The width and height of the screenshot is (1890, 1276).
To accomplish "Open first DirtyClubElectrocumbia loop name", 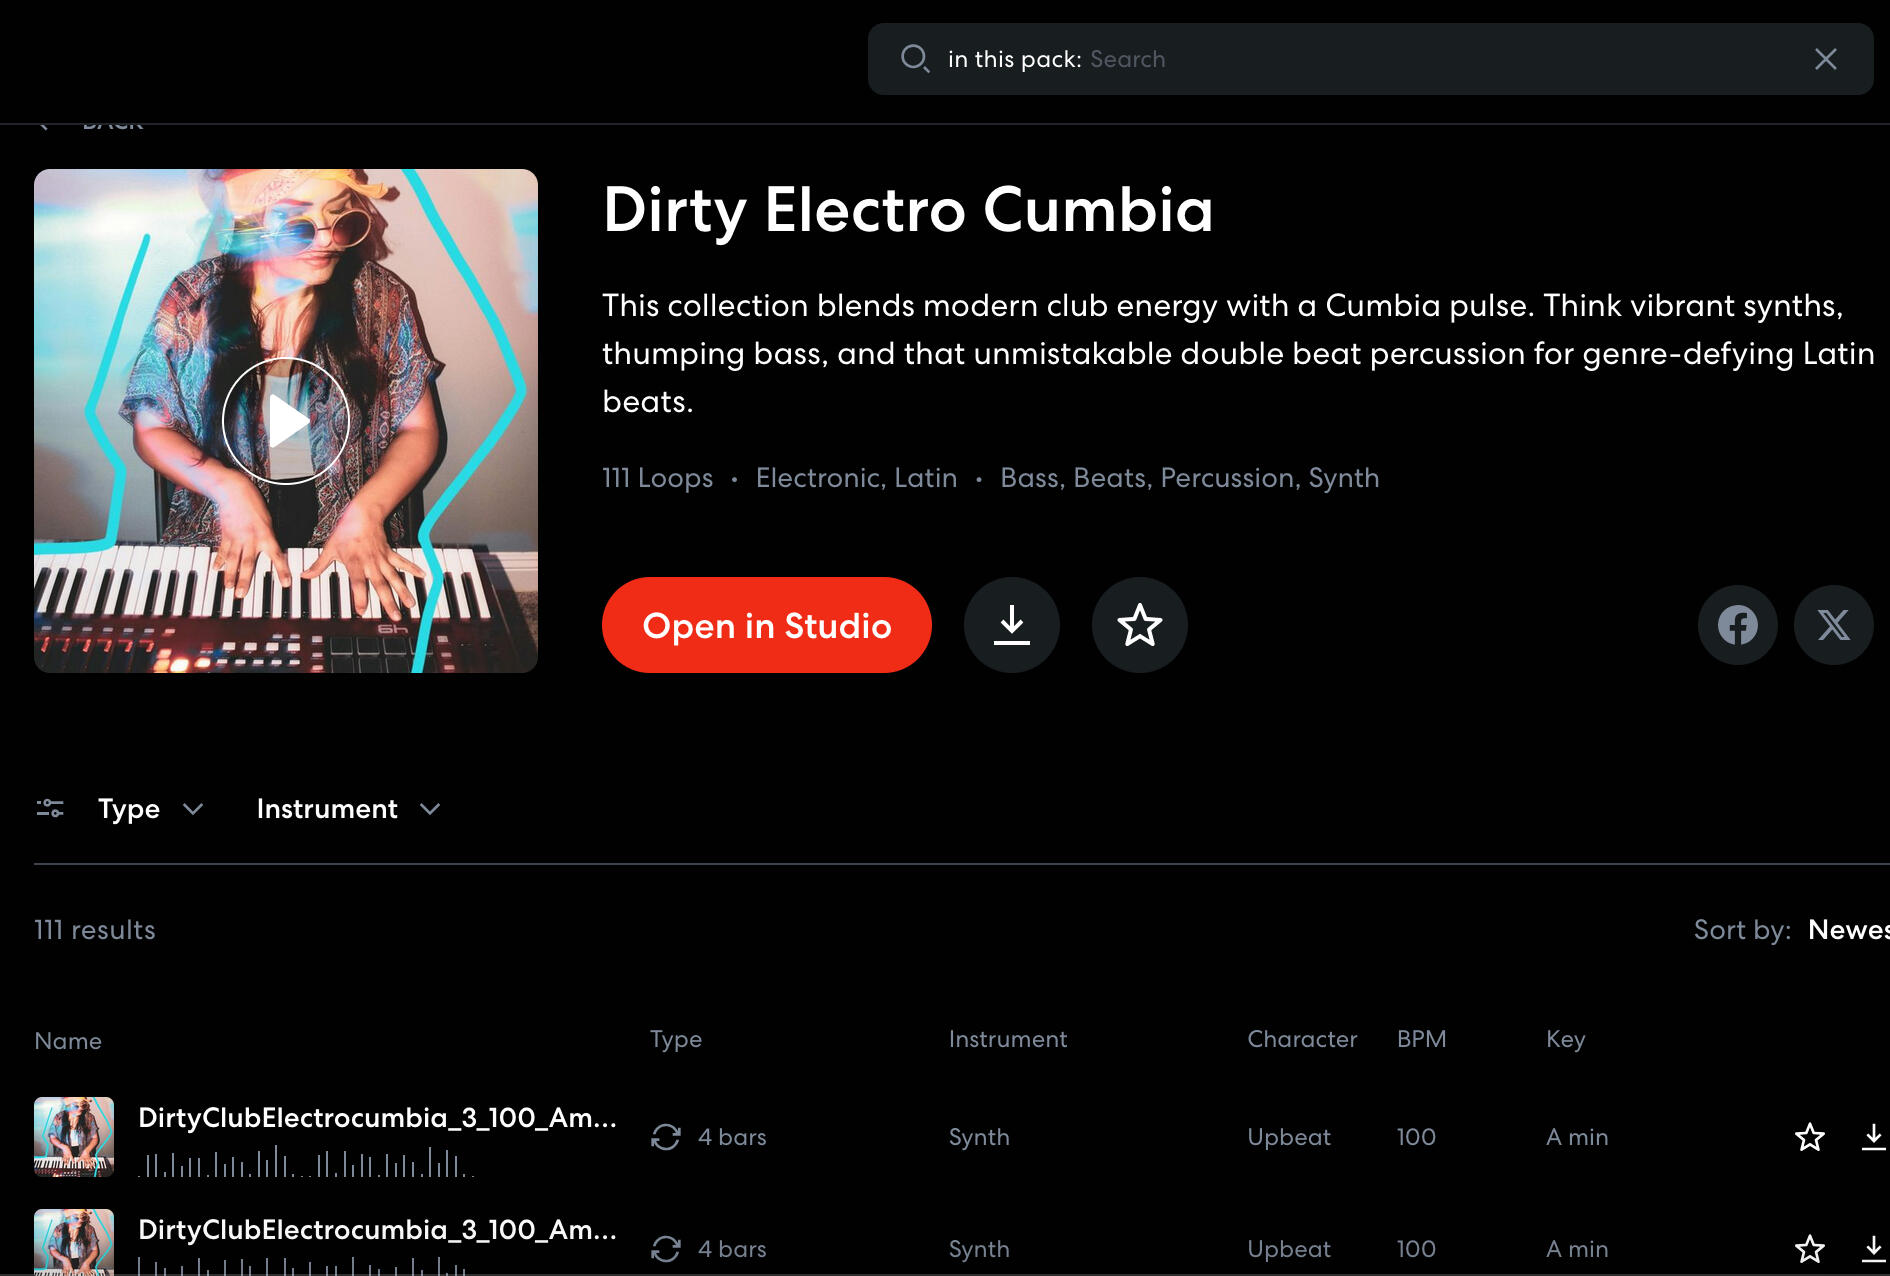I will 376,1118.
